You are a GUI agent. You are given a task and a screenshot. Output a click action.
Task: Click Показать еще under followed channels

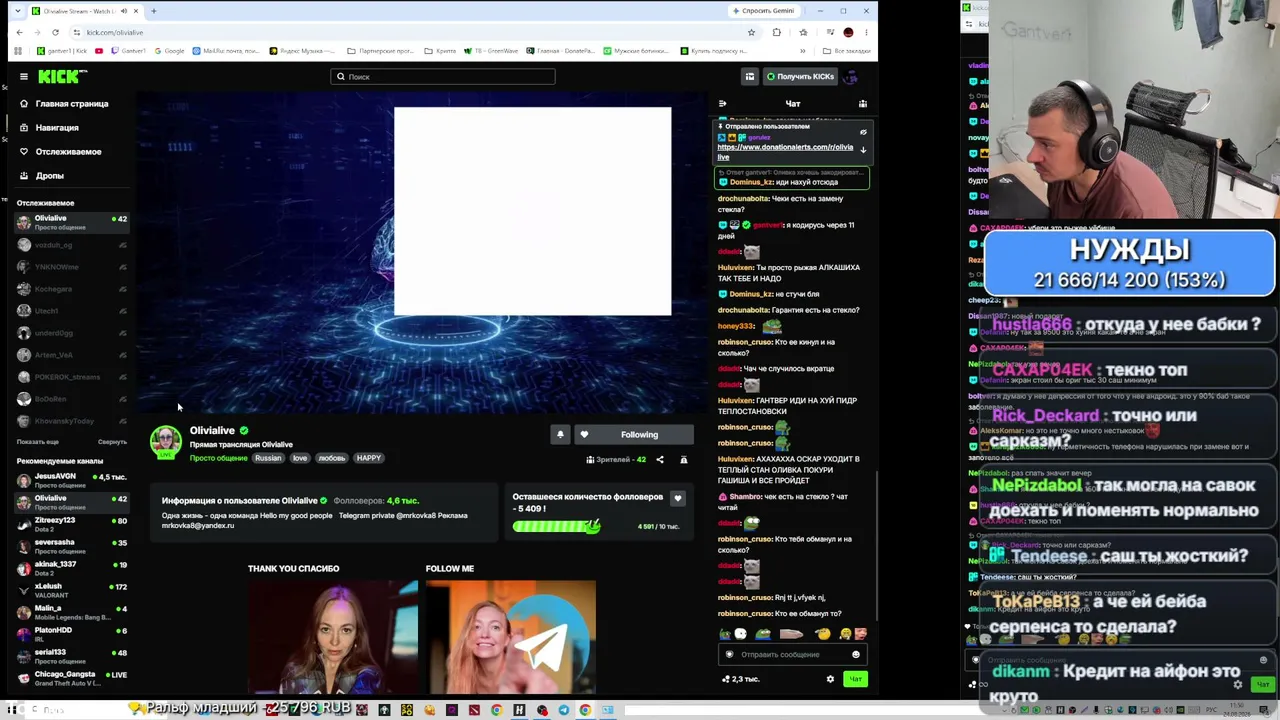(38, 442)
